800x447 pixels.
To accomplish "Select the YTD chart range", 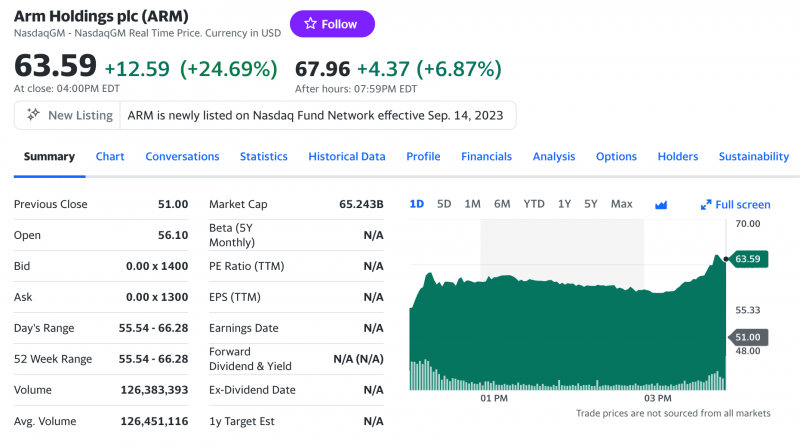I will 534,204.
